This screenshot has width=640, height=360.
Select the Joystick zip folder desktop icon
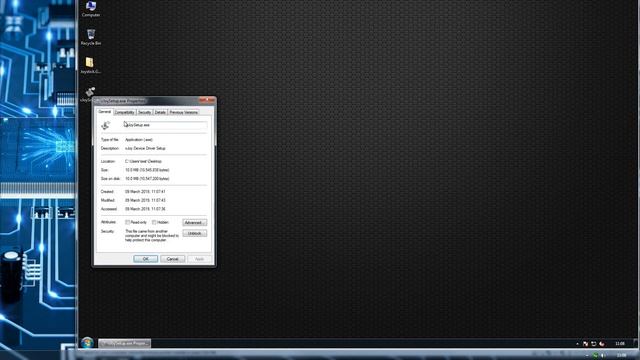[x=90, y=65]
